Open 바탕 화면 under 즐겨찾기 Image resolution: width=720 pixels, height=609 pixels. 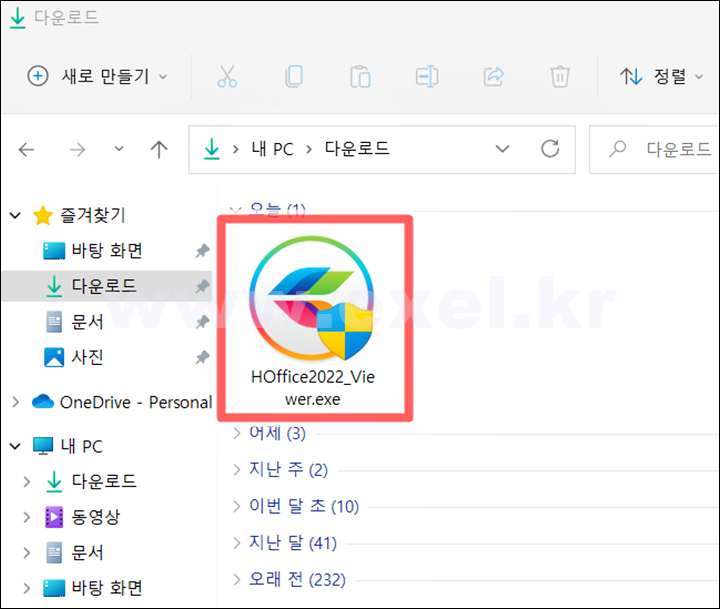coord(107,251)
